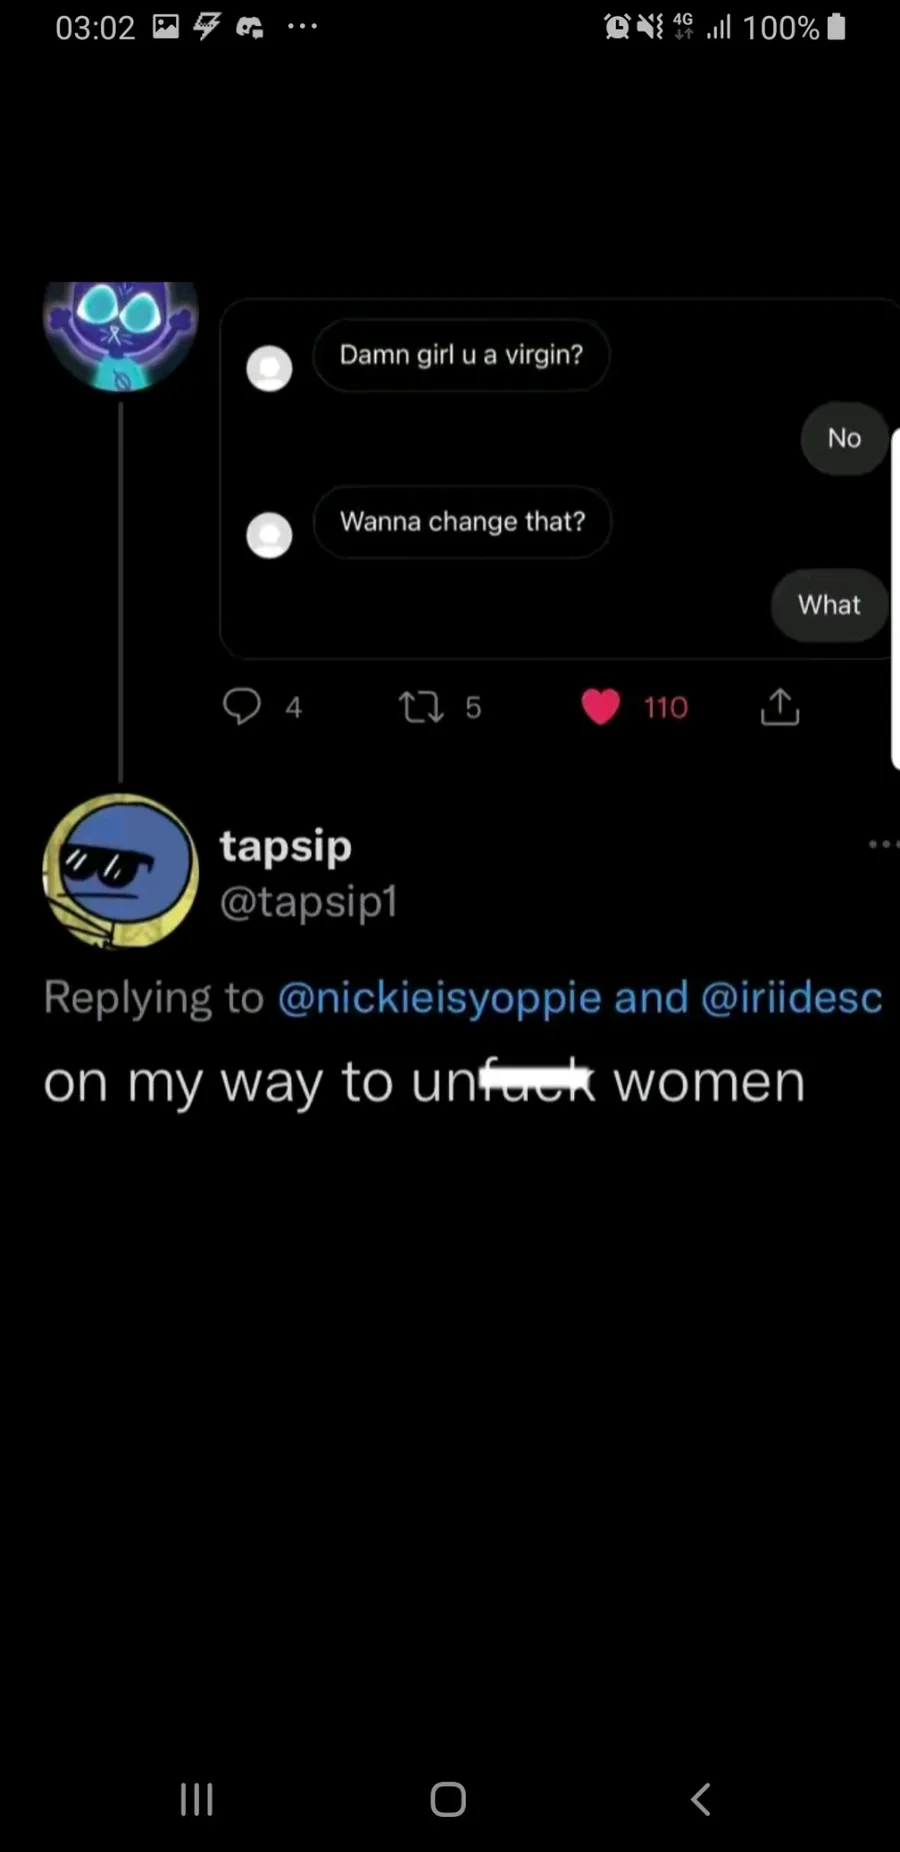Tap the share upload icon
This screenshot has height=1852, width=900.
(780, 706)
